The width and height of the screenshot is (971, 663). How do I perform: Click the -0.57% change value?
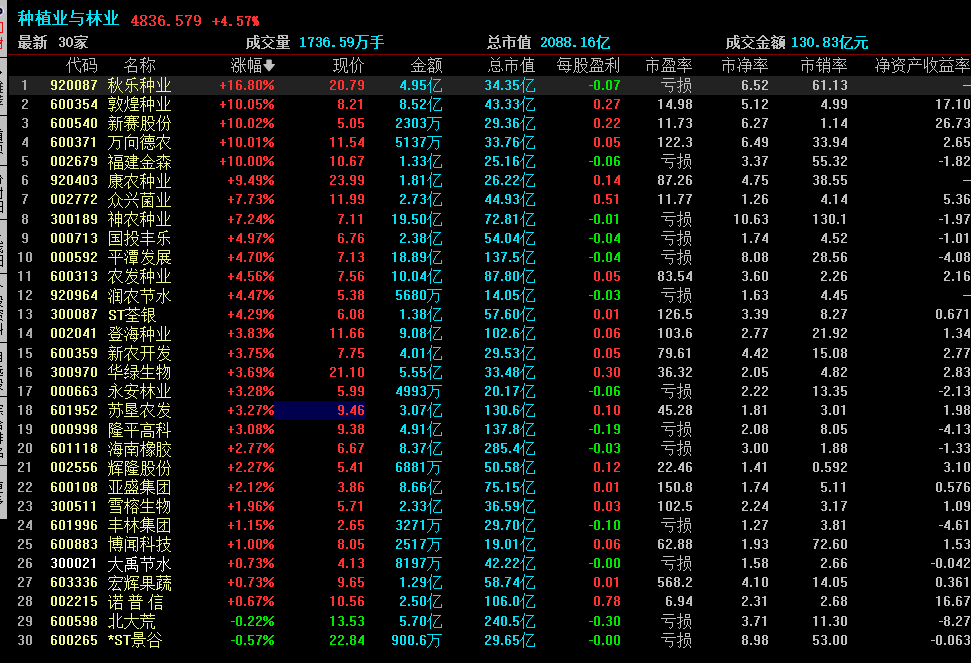pyautogui.click(x=252, y=640)
